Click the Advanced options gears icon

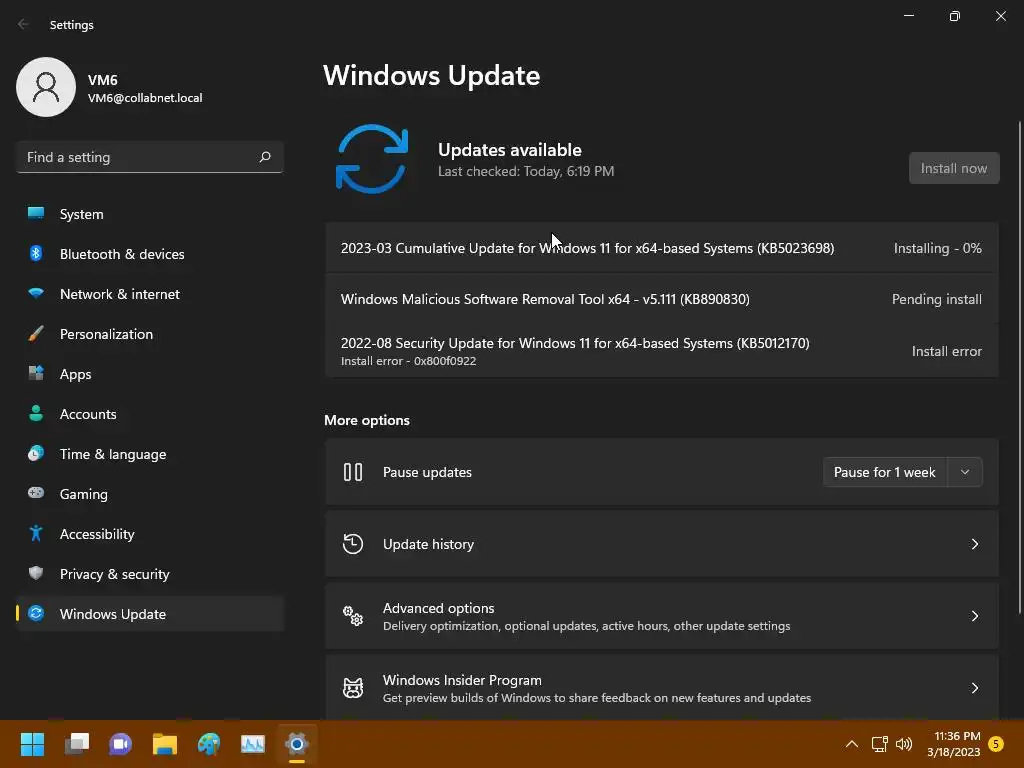click(x=353, y=615)
